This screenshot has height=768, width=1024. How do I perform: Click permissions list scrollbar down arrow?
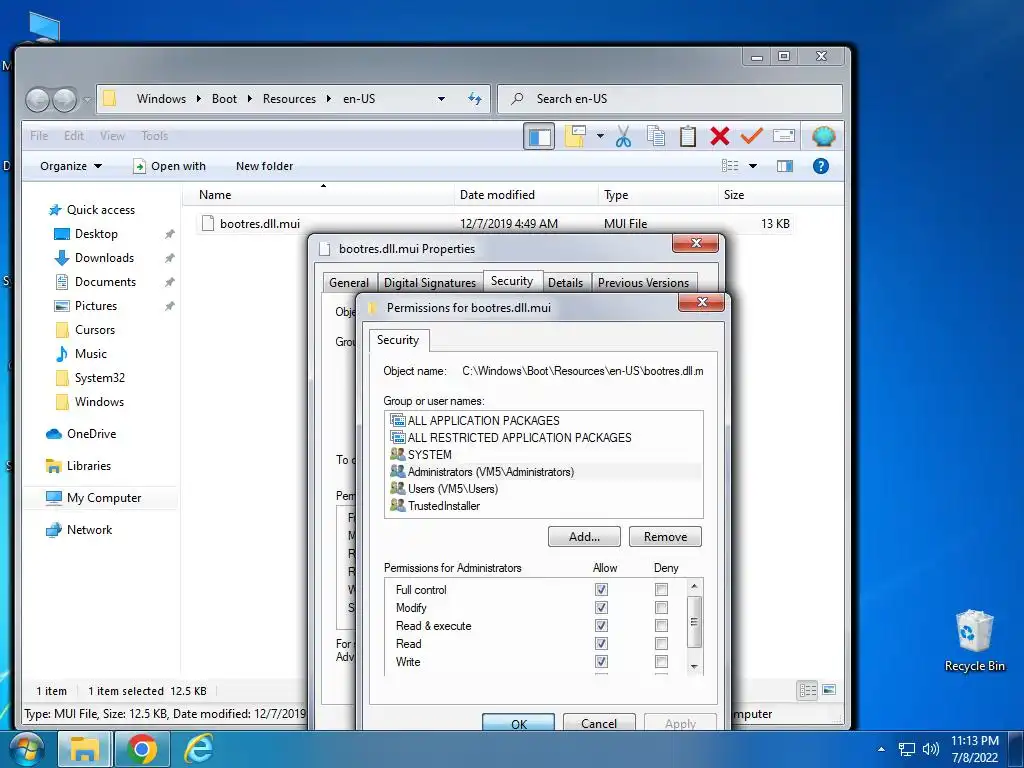694,667
